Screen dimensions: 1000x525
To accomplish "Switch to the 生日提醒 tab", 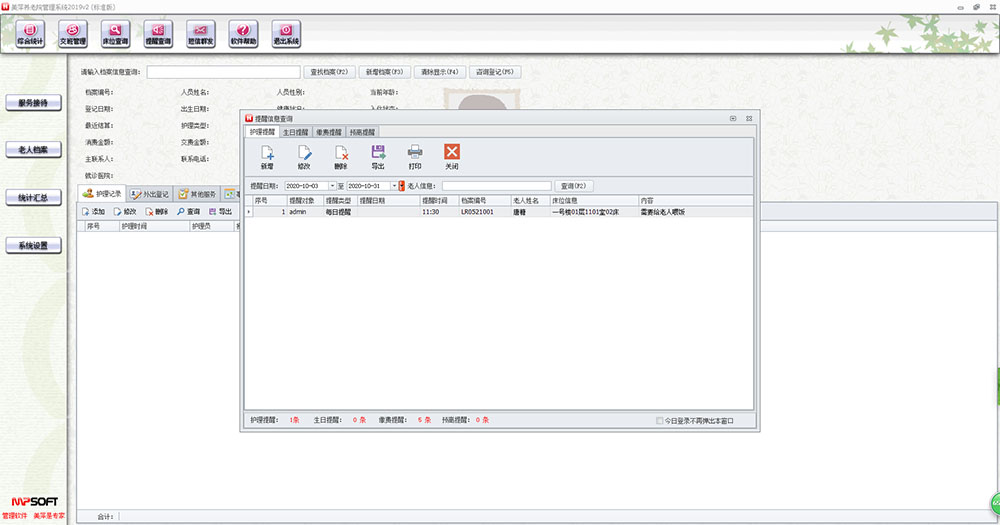I will click(x=295, y=132).
